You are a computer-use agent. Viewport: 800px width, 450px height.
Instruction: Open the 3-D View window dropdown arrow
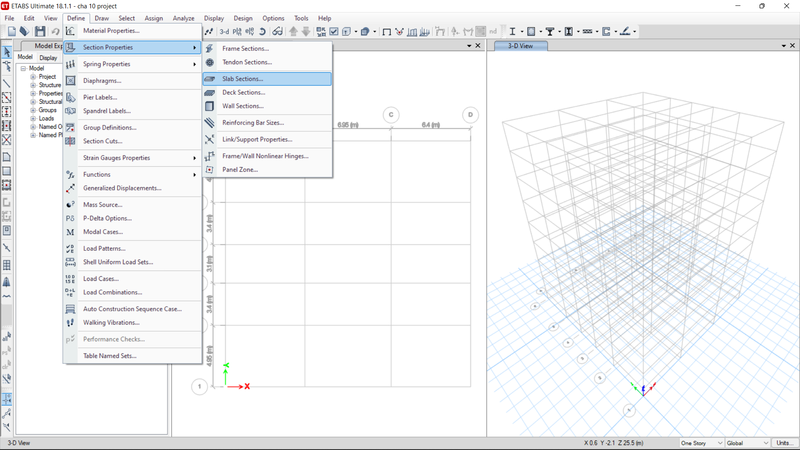point(783,46)
